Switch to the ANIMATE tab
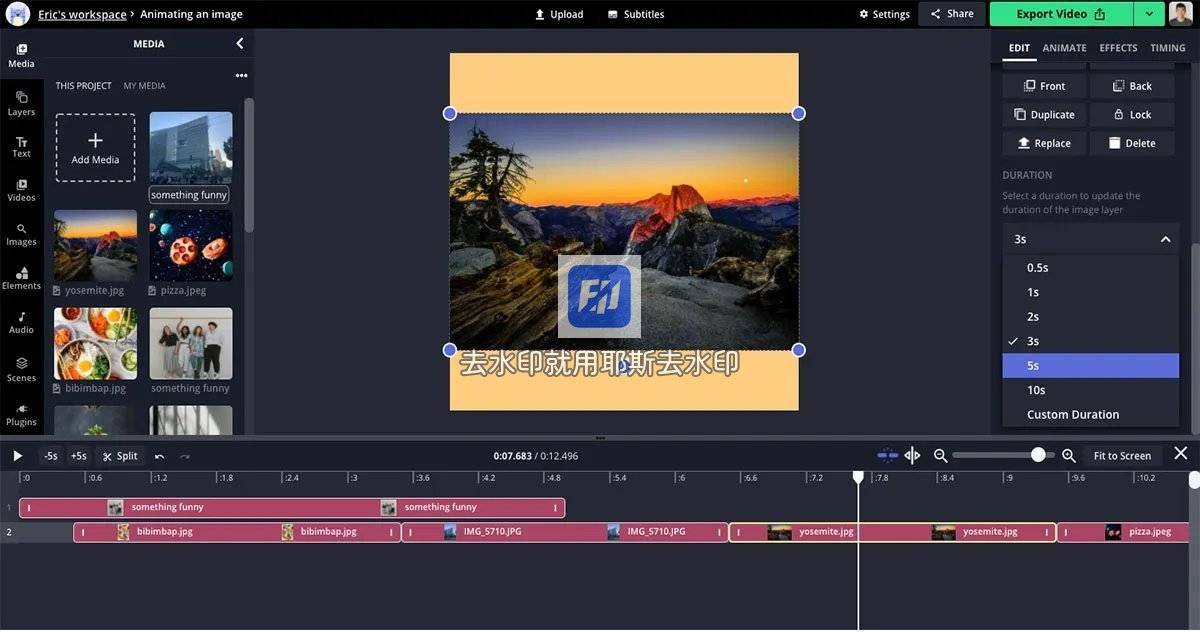Image resolution: width=1200 pixels, height=632 pixels. [x=1064, y=48]
